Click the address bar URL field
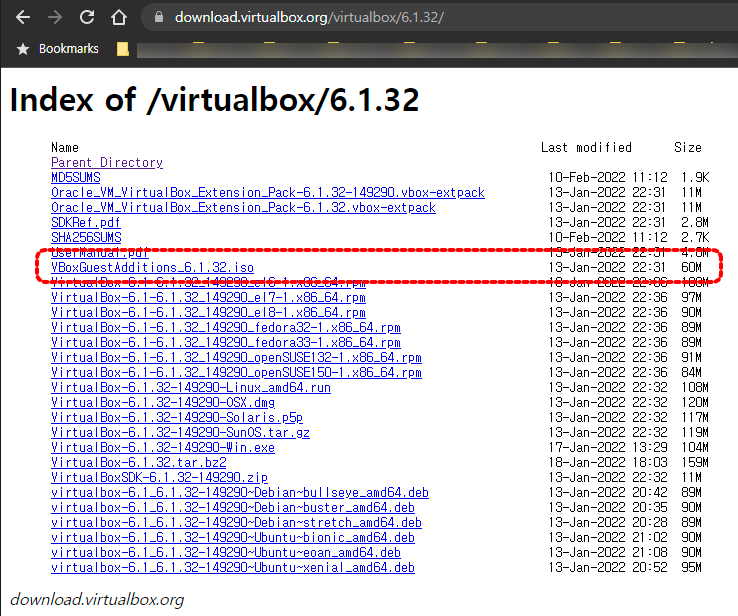Viewport: 738px width, 616px height. (440, 17)
